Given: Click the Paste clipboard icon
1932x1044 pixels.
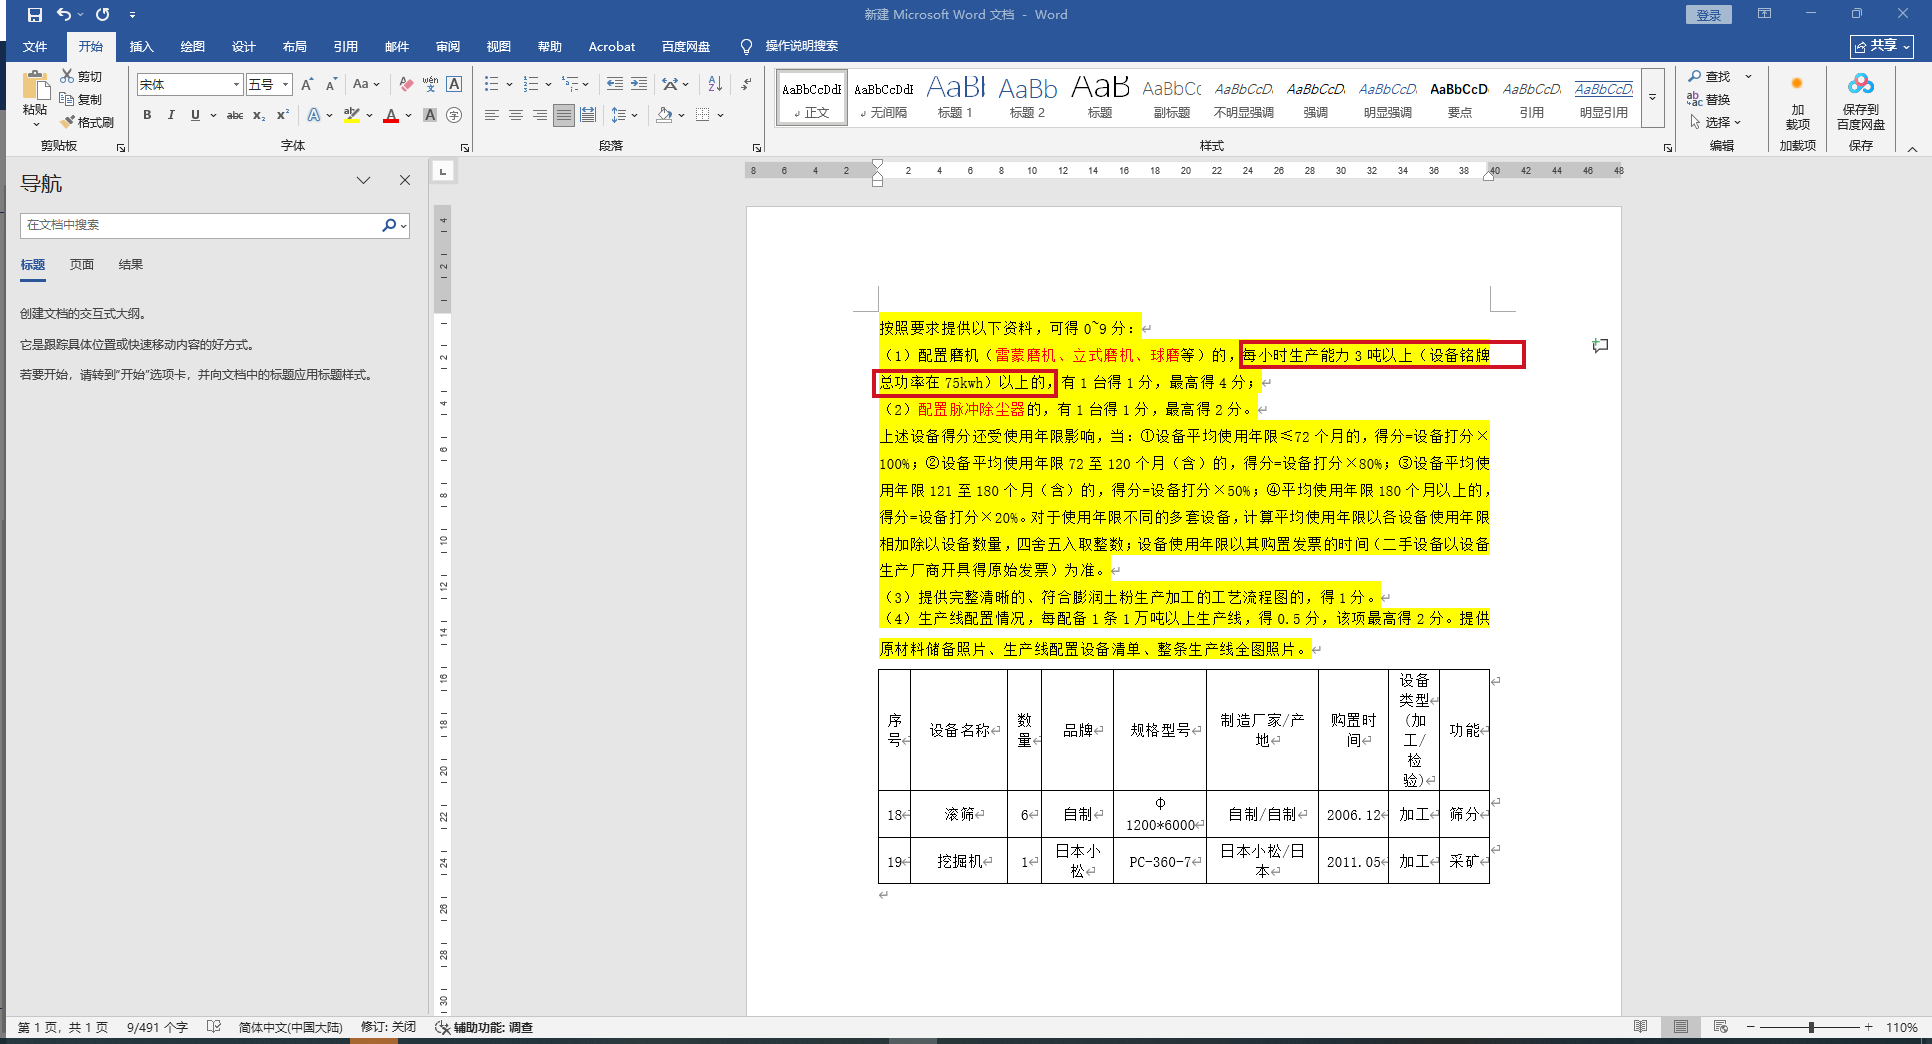Looking at the screenshot, I should (35, 87).
